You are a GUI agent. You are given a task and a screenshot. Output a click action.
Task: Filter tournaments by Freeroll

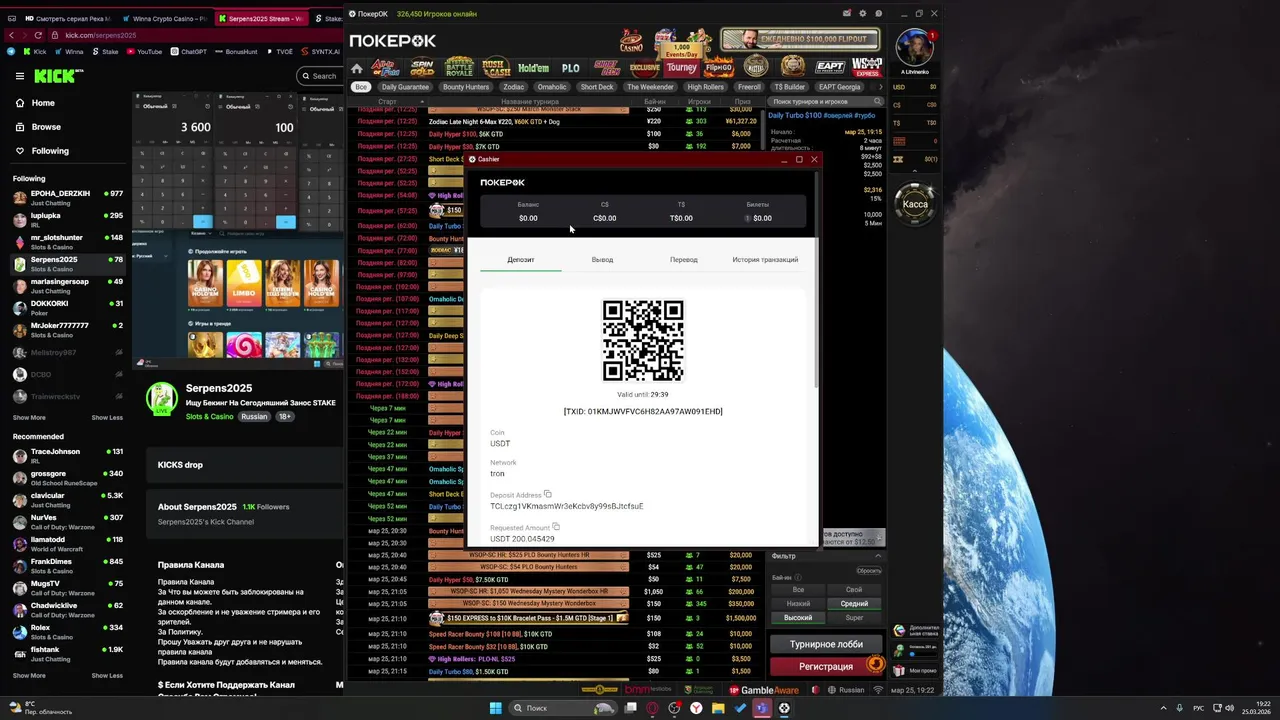pos(749,87)
